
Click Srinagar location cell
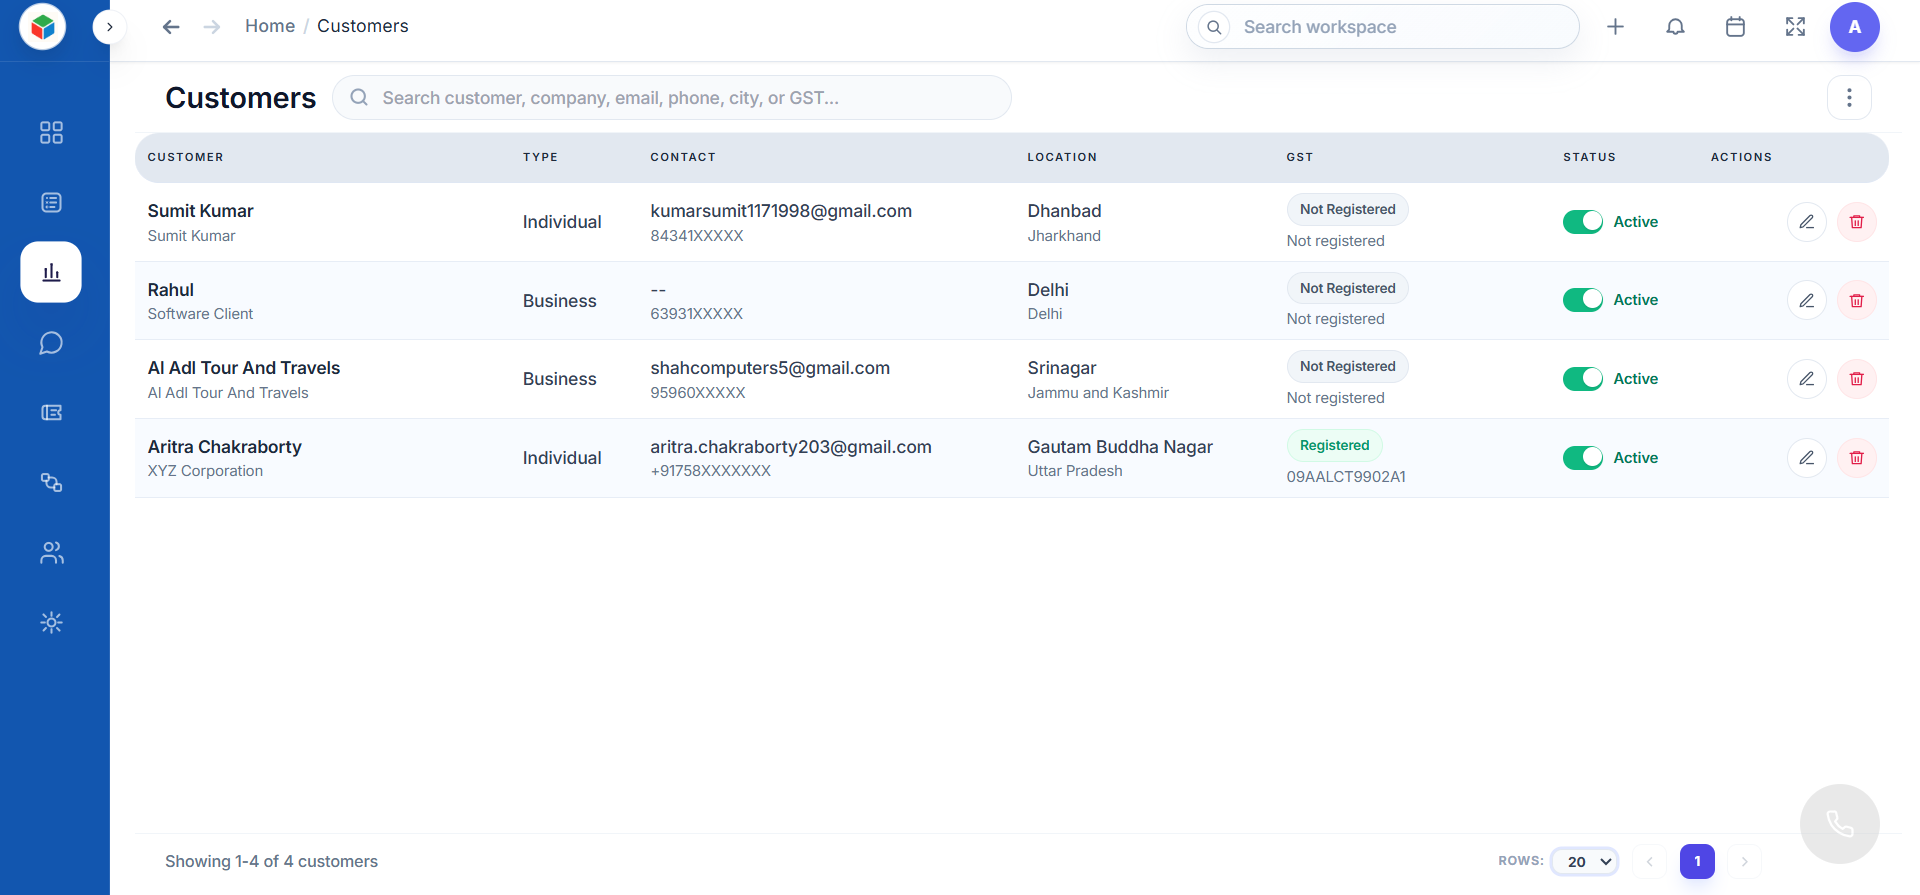[1062, 368]
